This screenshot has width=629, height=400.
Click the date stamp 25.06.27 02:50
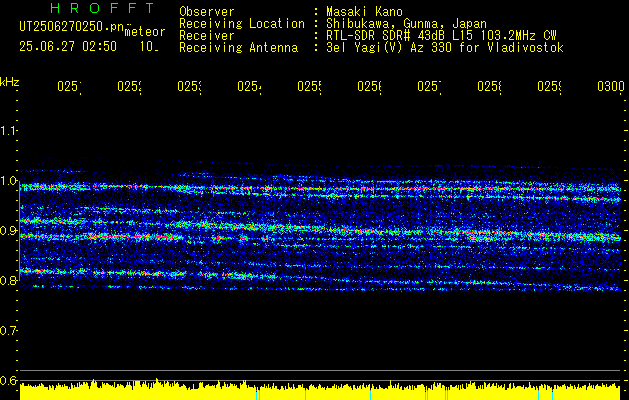coord(68,47)
